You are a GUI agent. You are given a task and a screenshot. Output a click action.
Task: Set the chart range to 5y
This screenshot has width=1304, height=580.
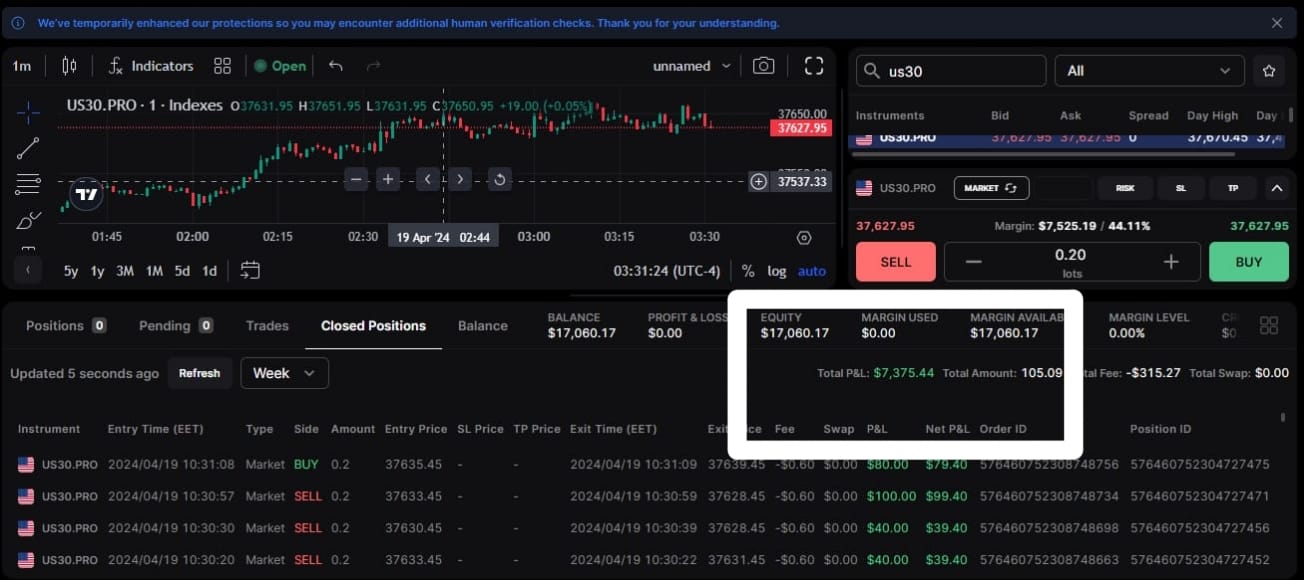[x=71, y=271]
